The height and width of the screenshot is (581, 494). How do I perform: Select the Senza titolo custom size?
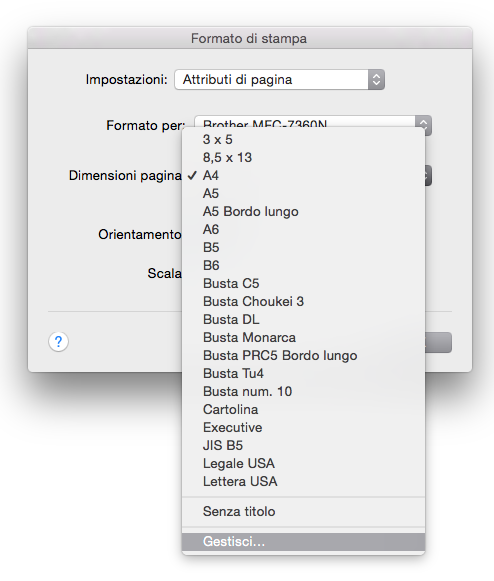click(x=303, y=511)
